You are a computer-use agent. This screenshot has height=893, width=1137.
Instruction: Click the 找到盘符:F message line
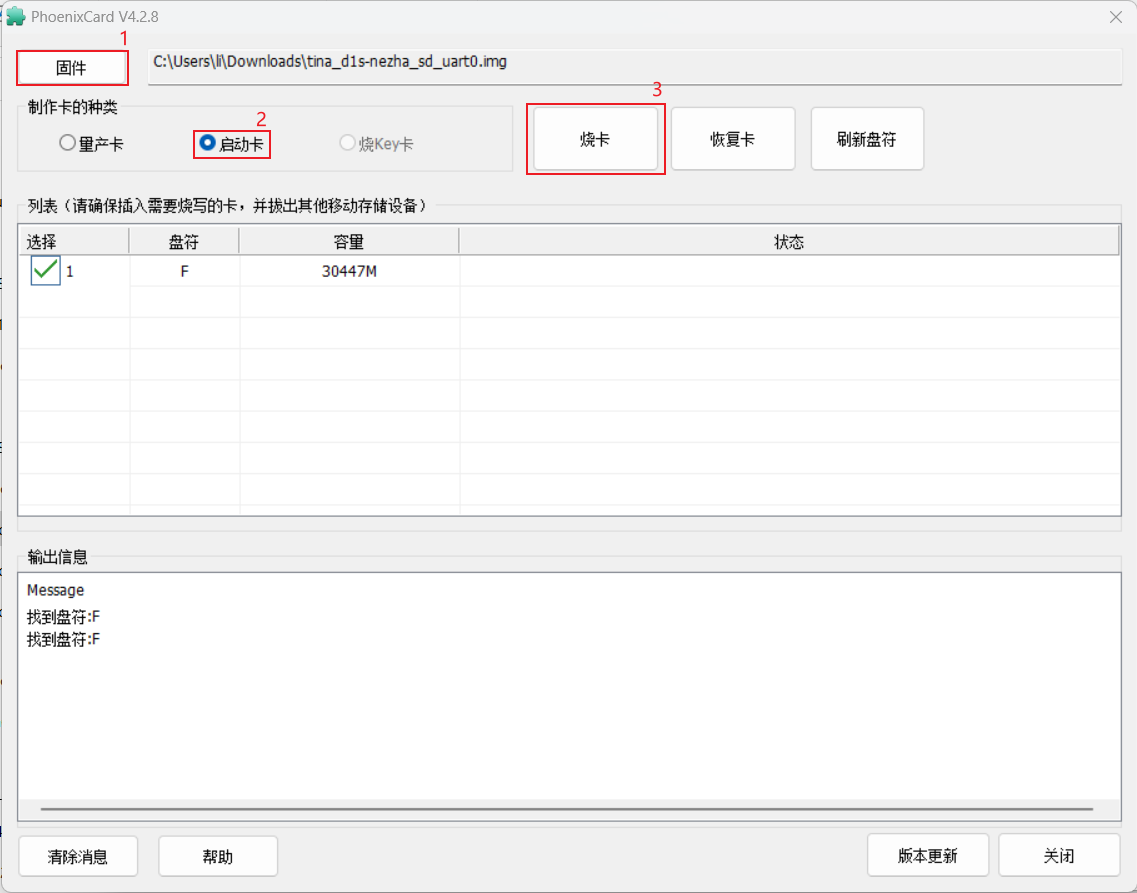point(62,616)
